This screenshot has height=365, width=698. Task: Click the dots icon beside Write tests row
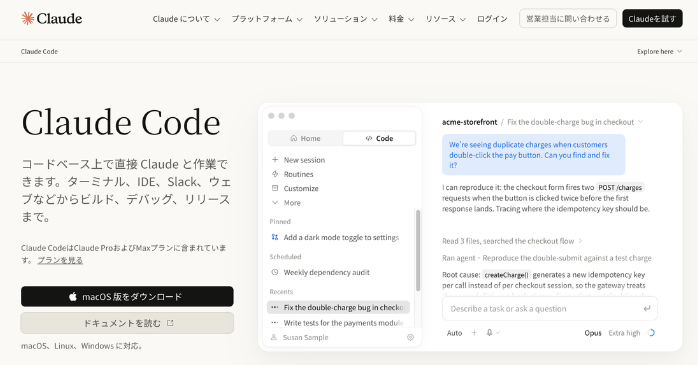click(275, 323)
